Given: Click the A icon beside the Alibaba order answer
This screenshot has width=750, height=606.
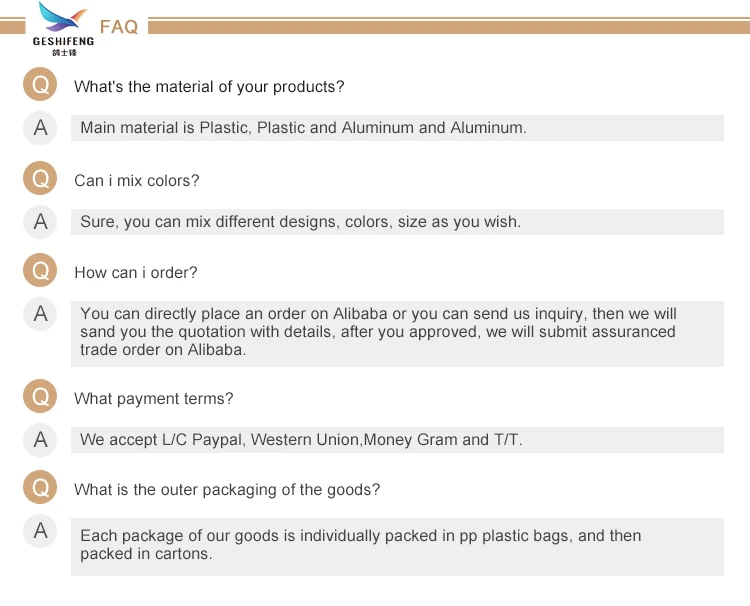Looking at the screenshot, I should (40, 314).
